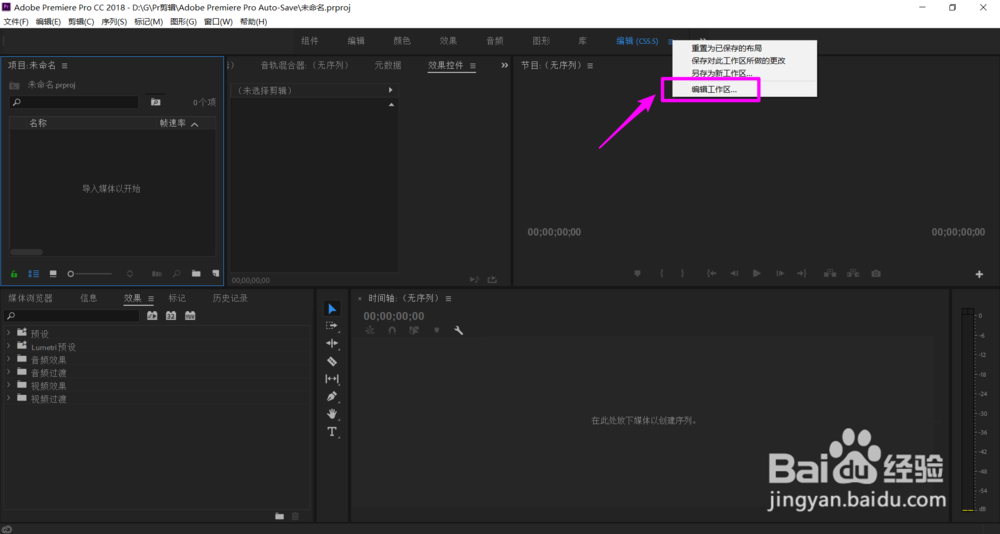Expand the 预设 effects folder
This screenshot has width=1000, height=534.
coord(8,333)
